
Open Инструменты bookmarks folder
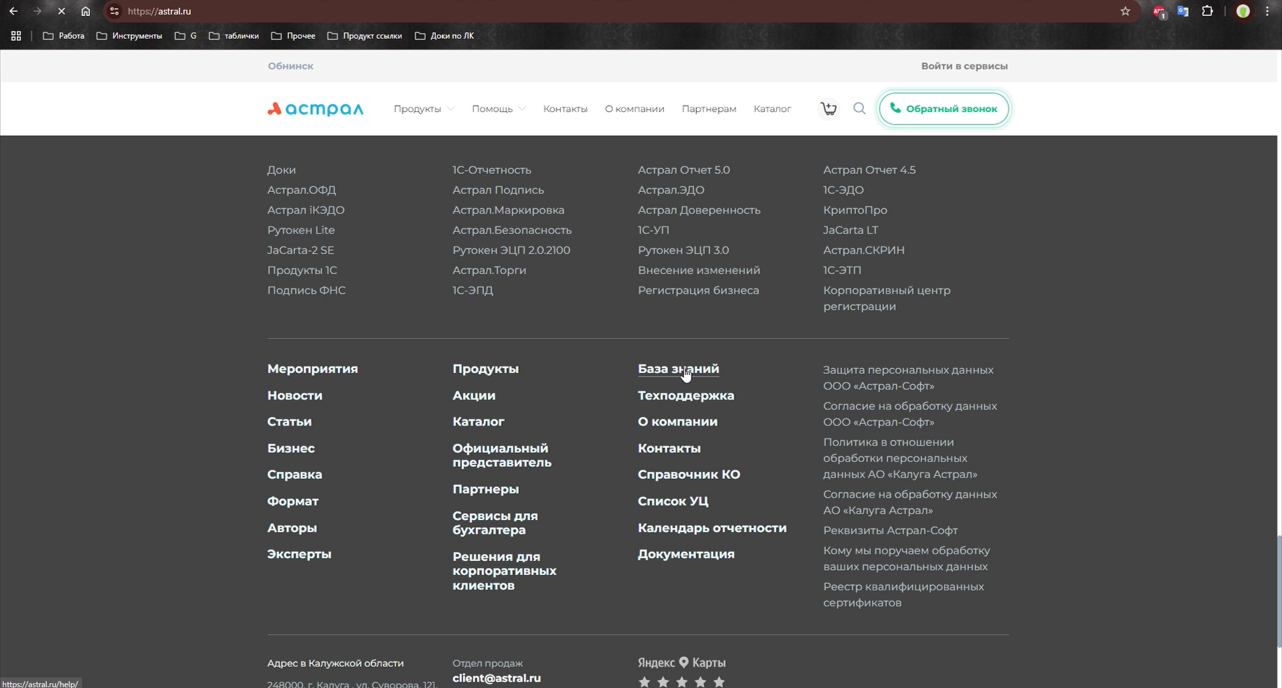point(129,36)
